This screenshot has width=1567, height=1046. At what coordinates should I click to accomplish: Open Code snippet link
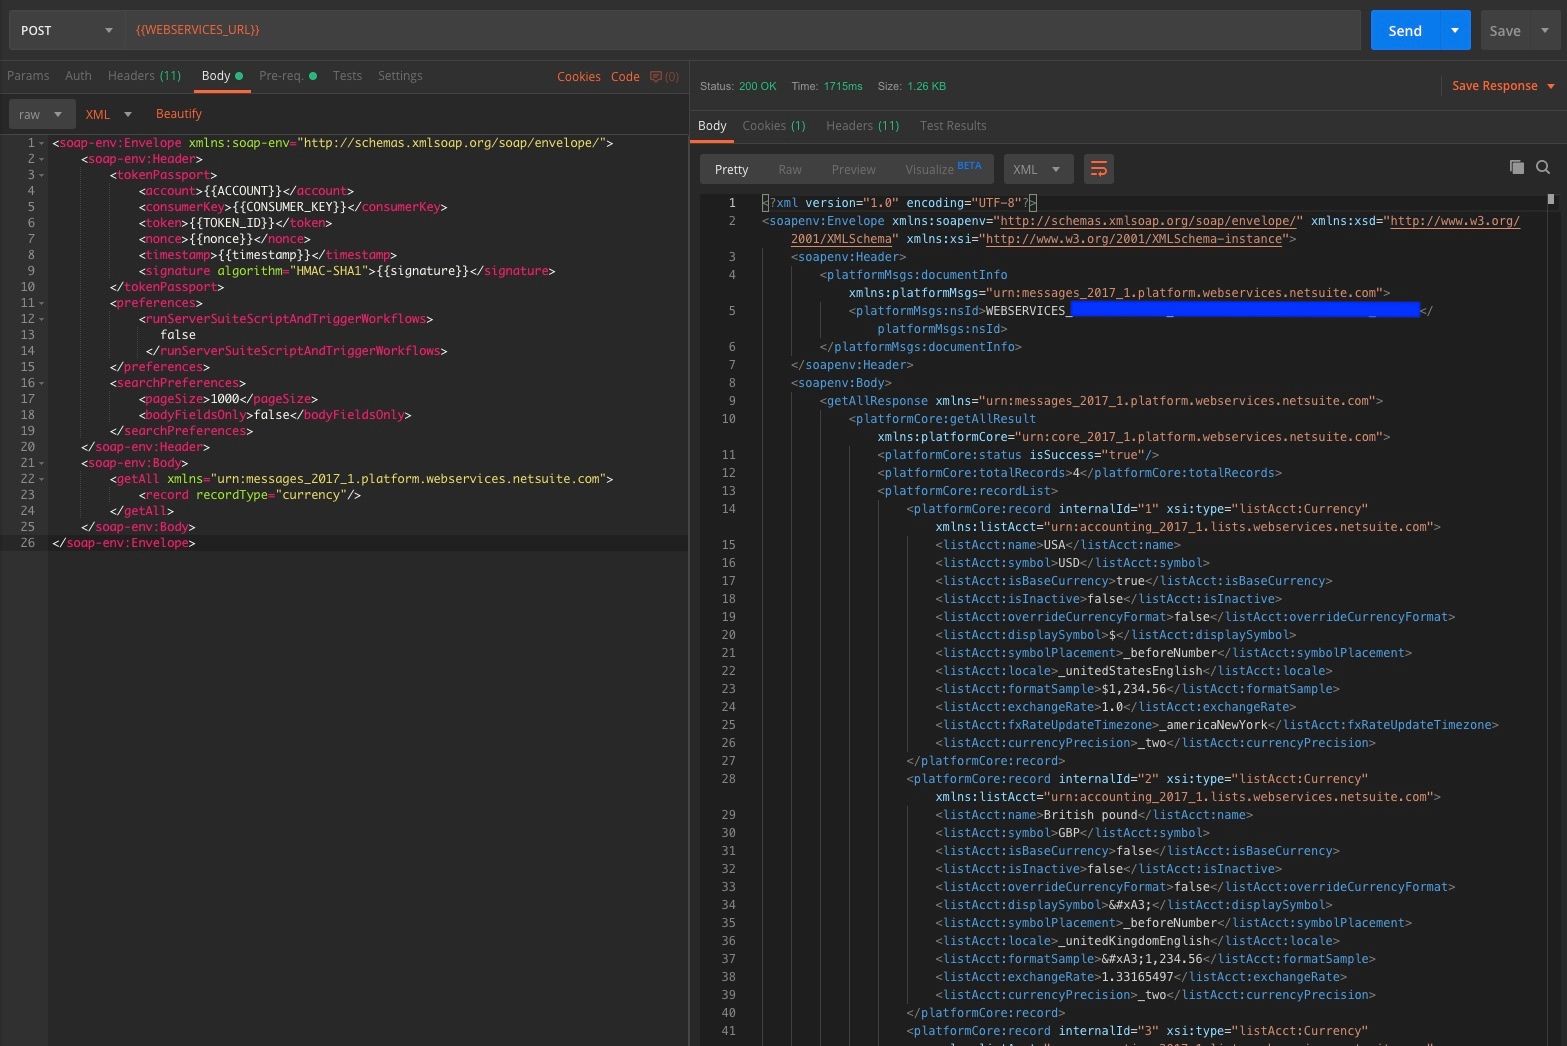(x=625, y=76)
